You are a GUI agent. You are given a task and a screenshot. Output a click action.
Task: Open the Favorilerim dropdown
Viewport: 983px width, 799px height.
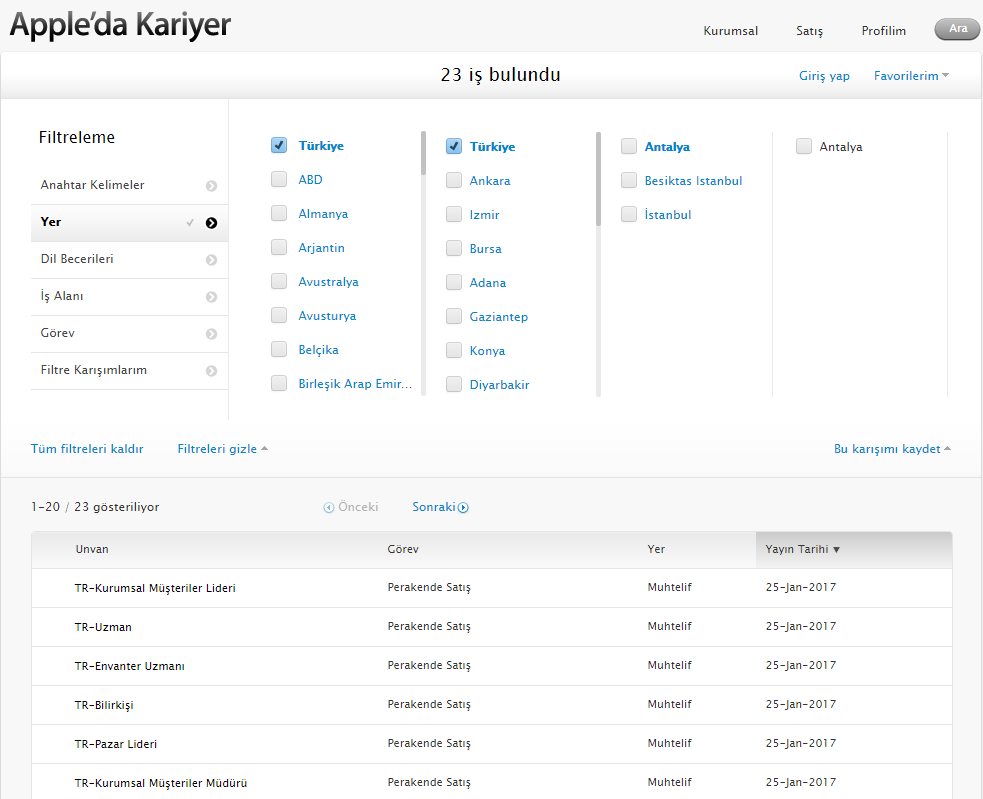tap(912, 76)
